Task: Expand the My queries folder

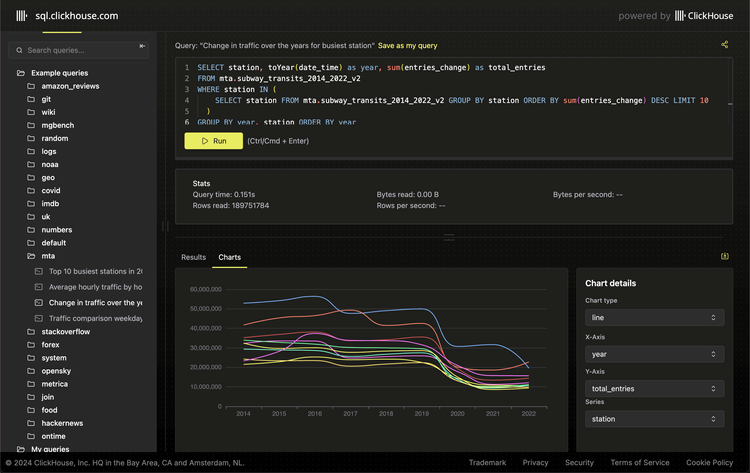Action: [x=50, y=449]
